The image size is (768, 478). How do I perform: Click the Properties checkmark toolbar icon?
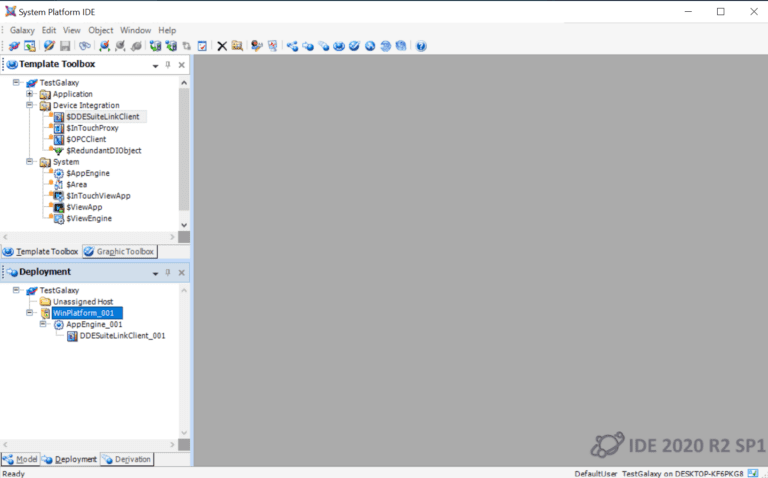202,46
